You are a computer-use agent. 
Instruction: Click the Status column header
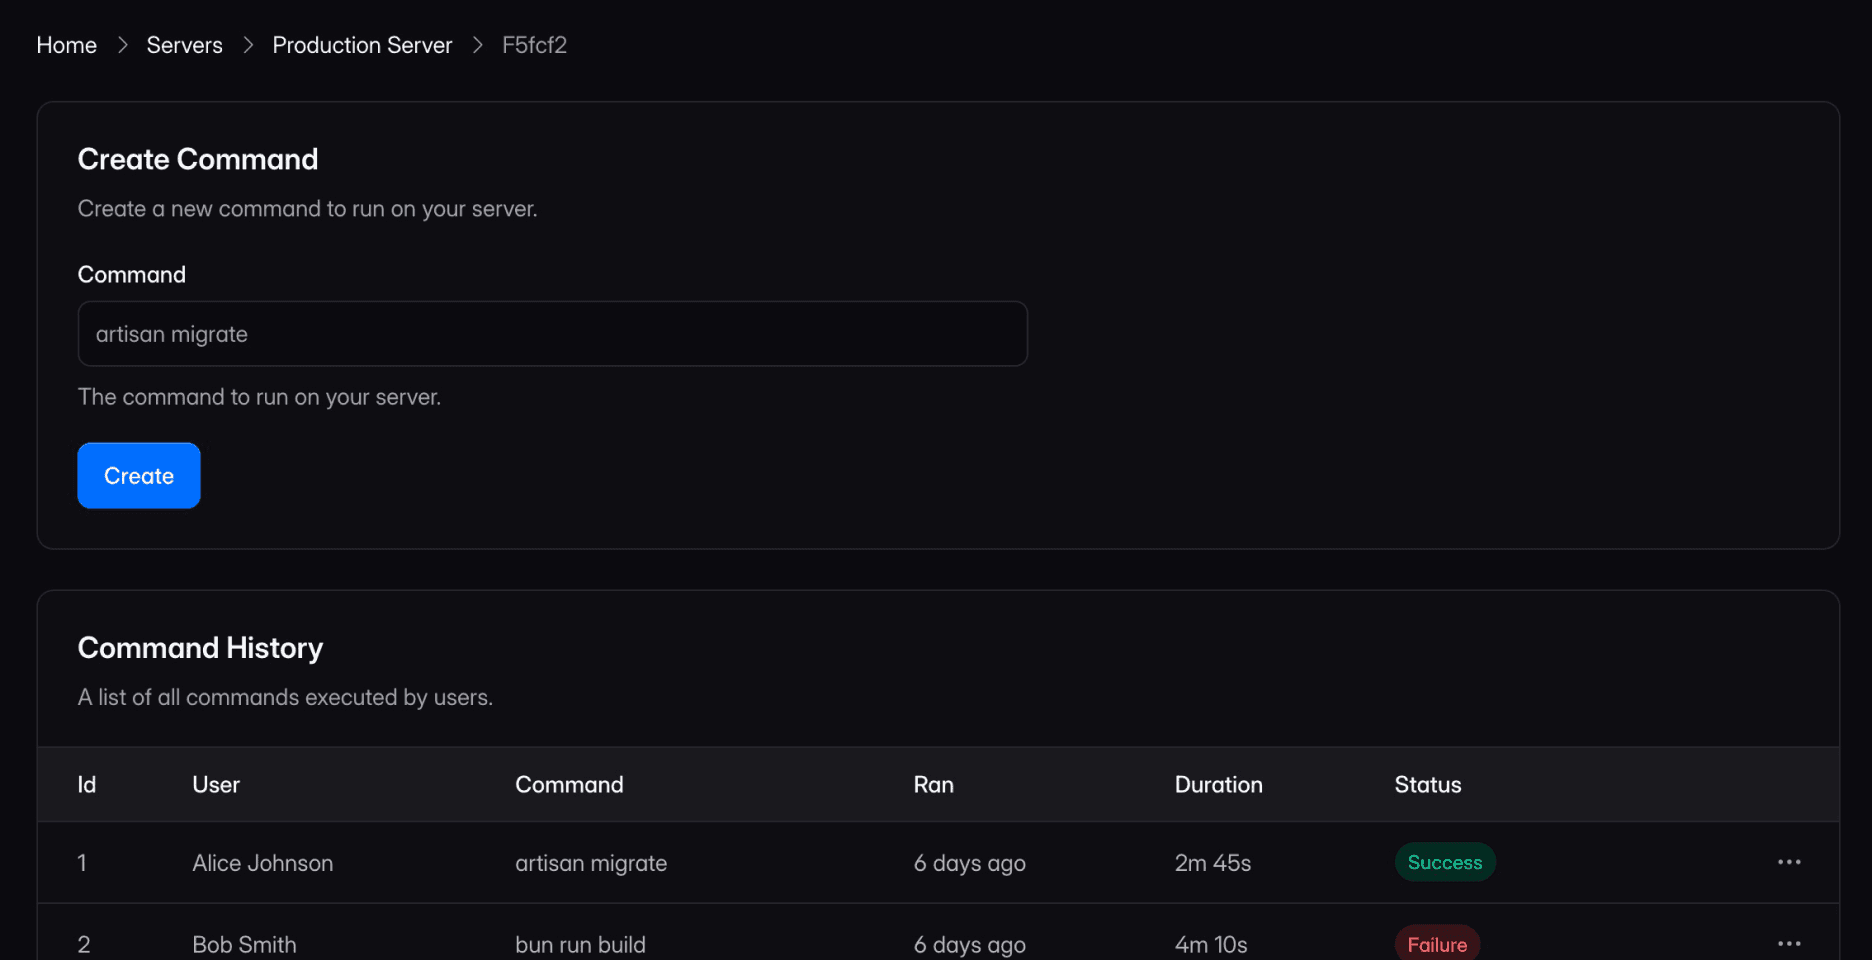coord(1427,785)
